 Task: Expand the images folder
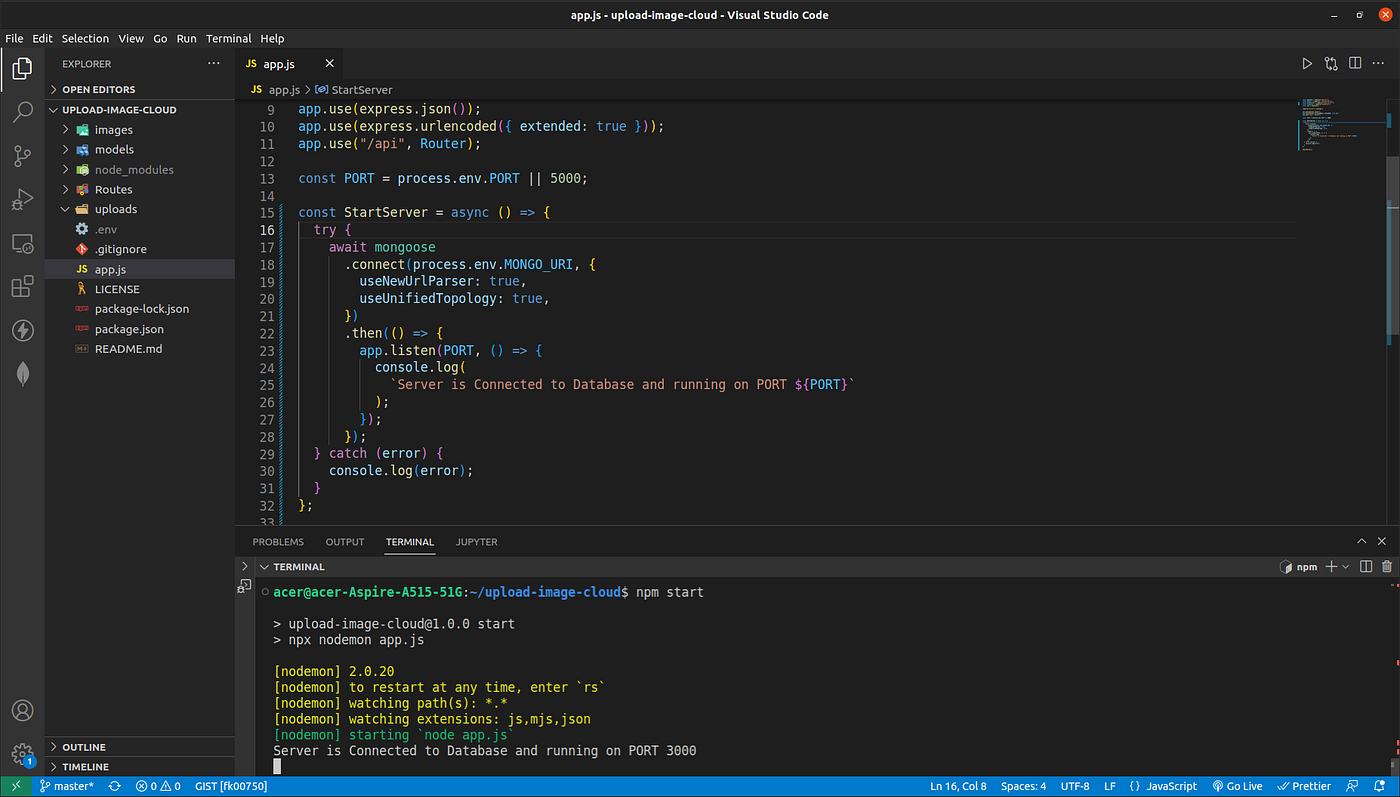coord(113,130)
